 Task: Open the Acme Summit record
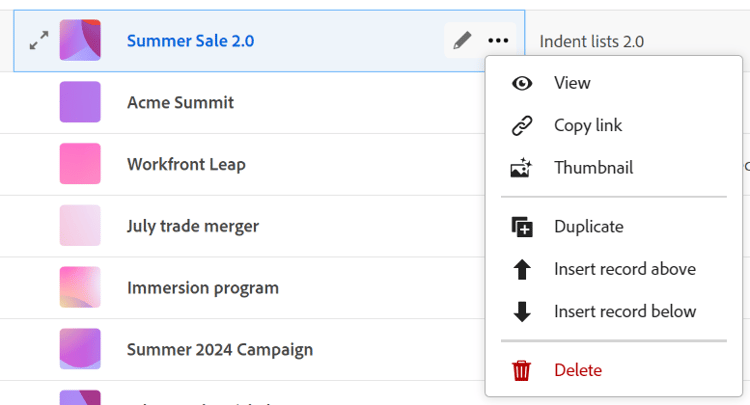(x=180, y=103)
